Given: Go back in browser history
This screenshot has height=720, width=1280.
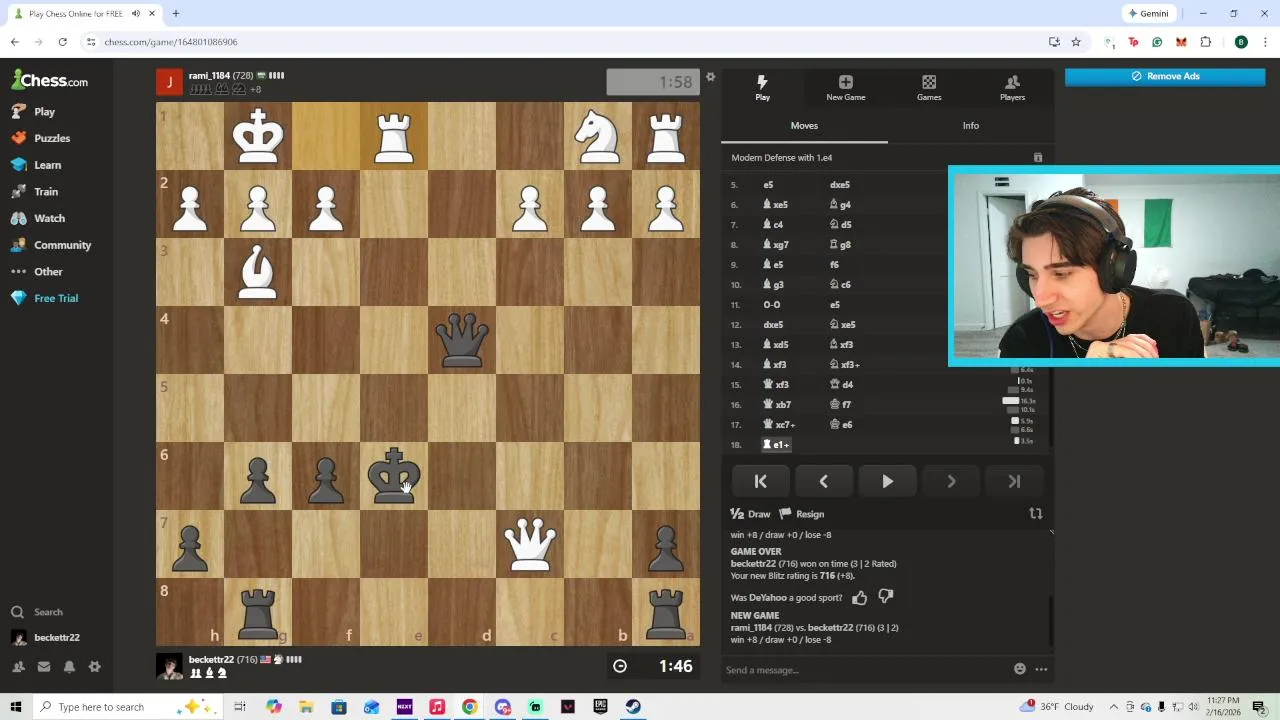Looking at the screenshot, I should (14, 42).
